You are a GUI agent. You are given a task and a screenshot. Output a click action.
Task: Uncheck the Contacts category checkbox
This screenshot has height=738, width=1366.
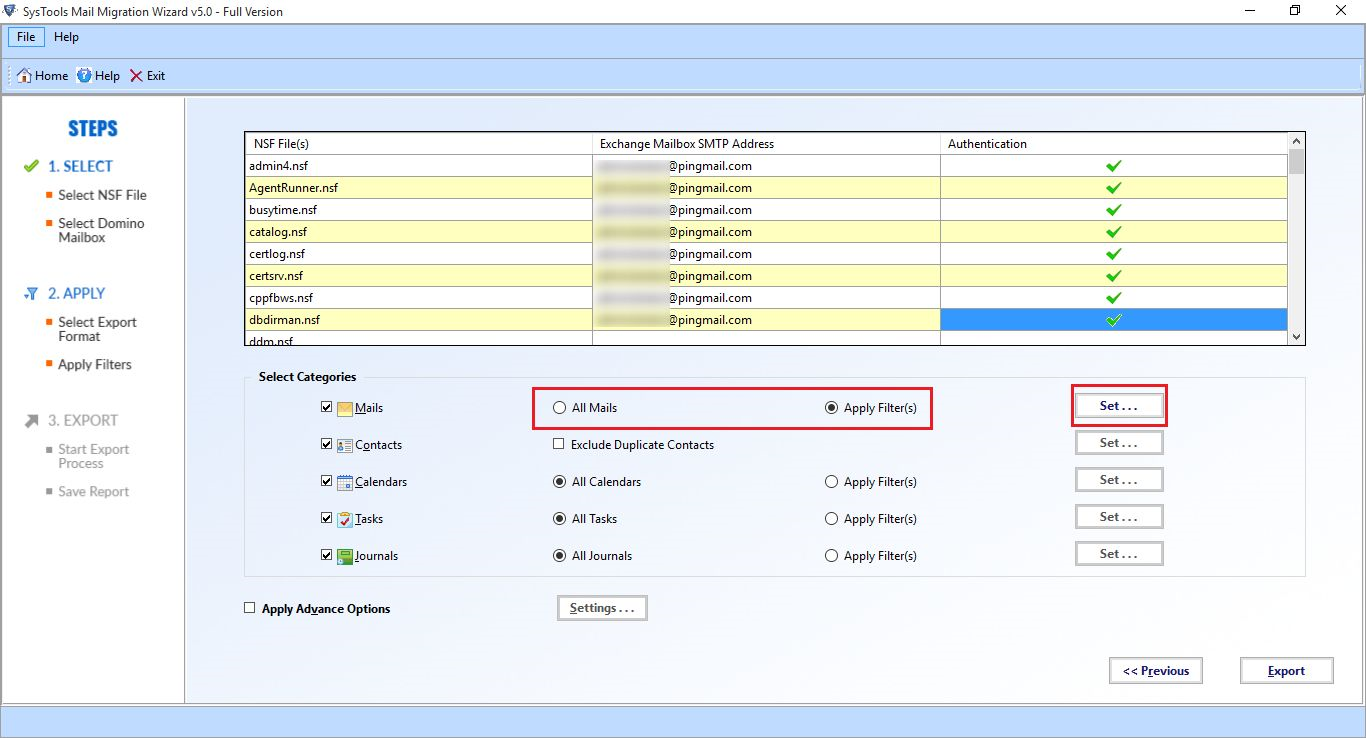[327, 445]
